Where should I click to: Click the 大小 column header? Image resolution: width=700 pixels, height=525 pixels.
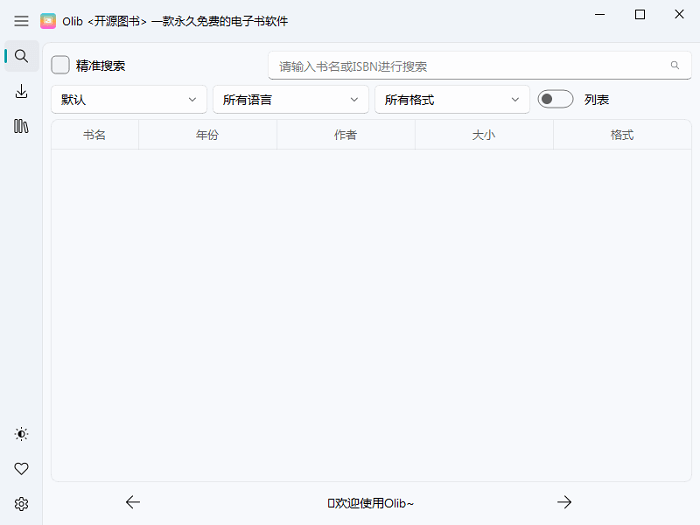[483, 135]
